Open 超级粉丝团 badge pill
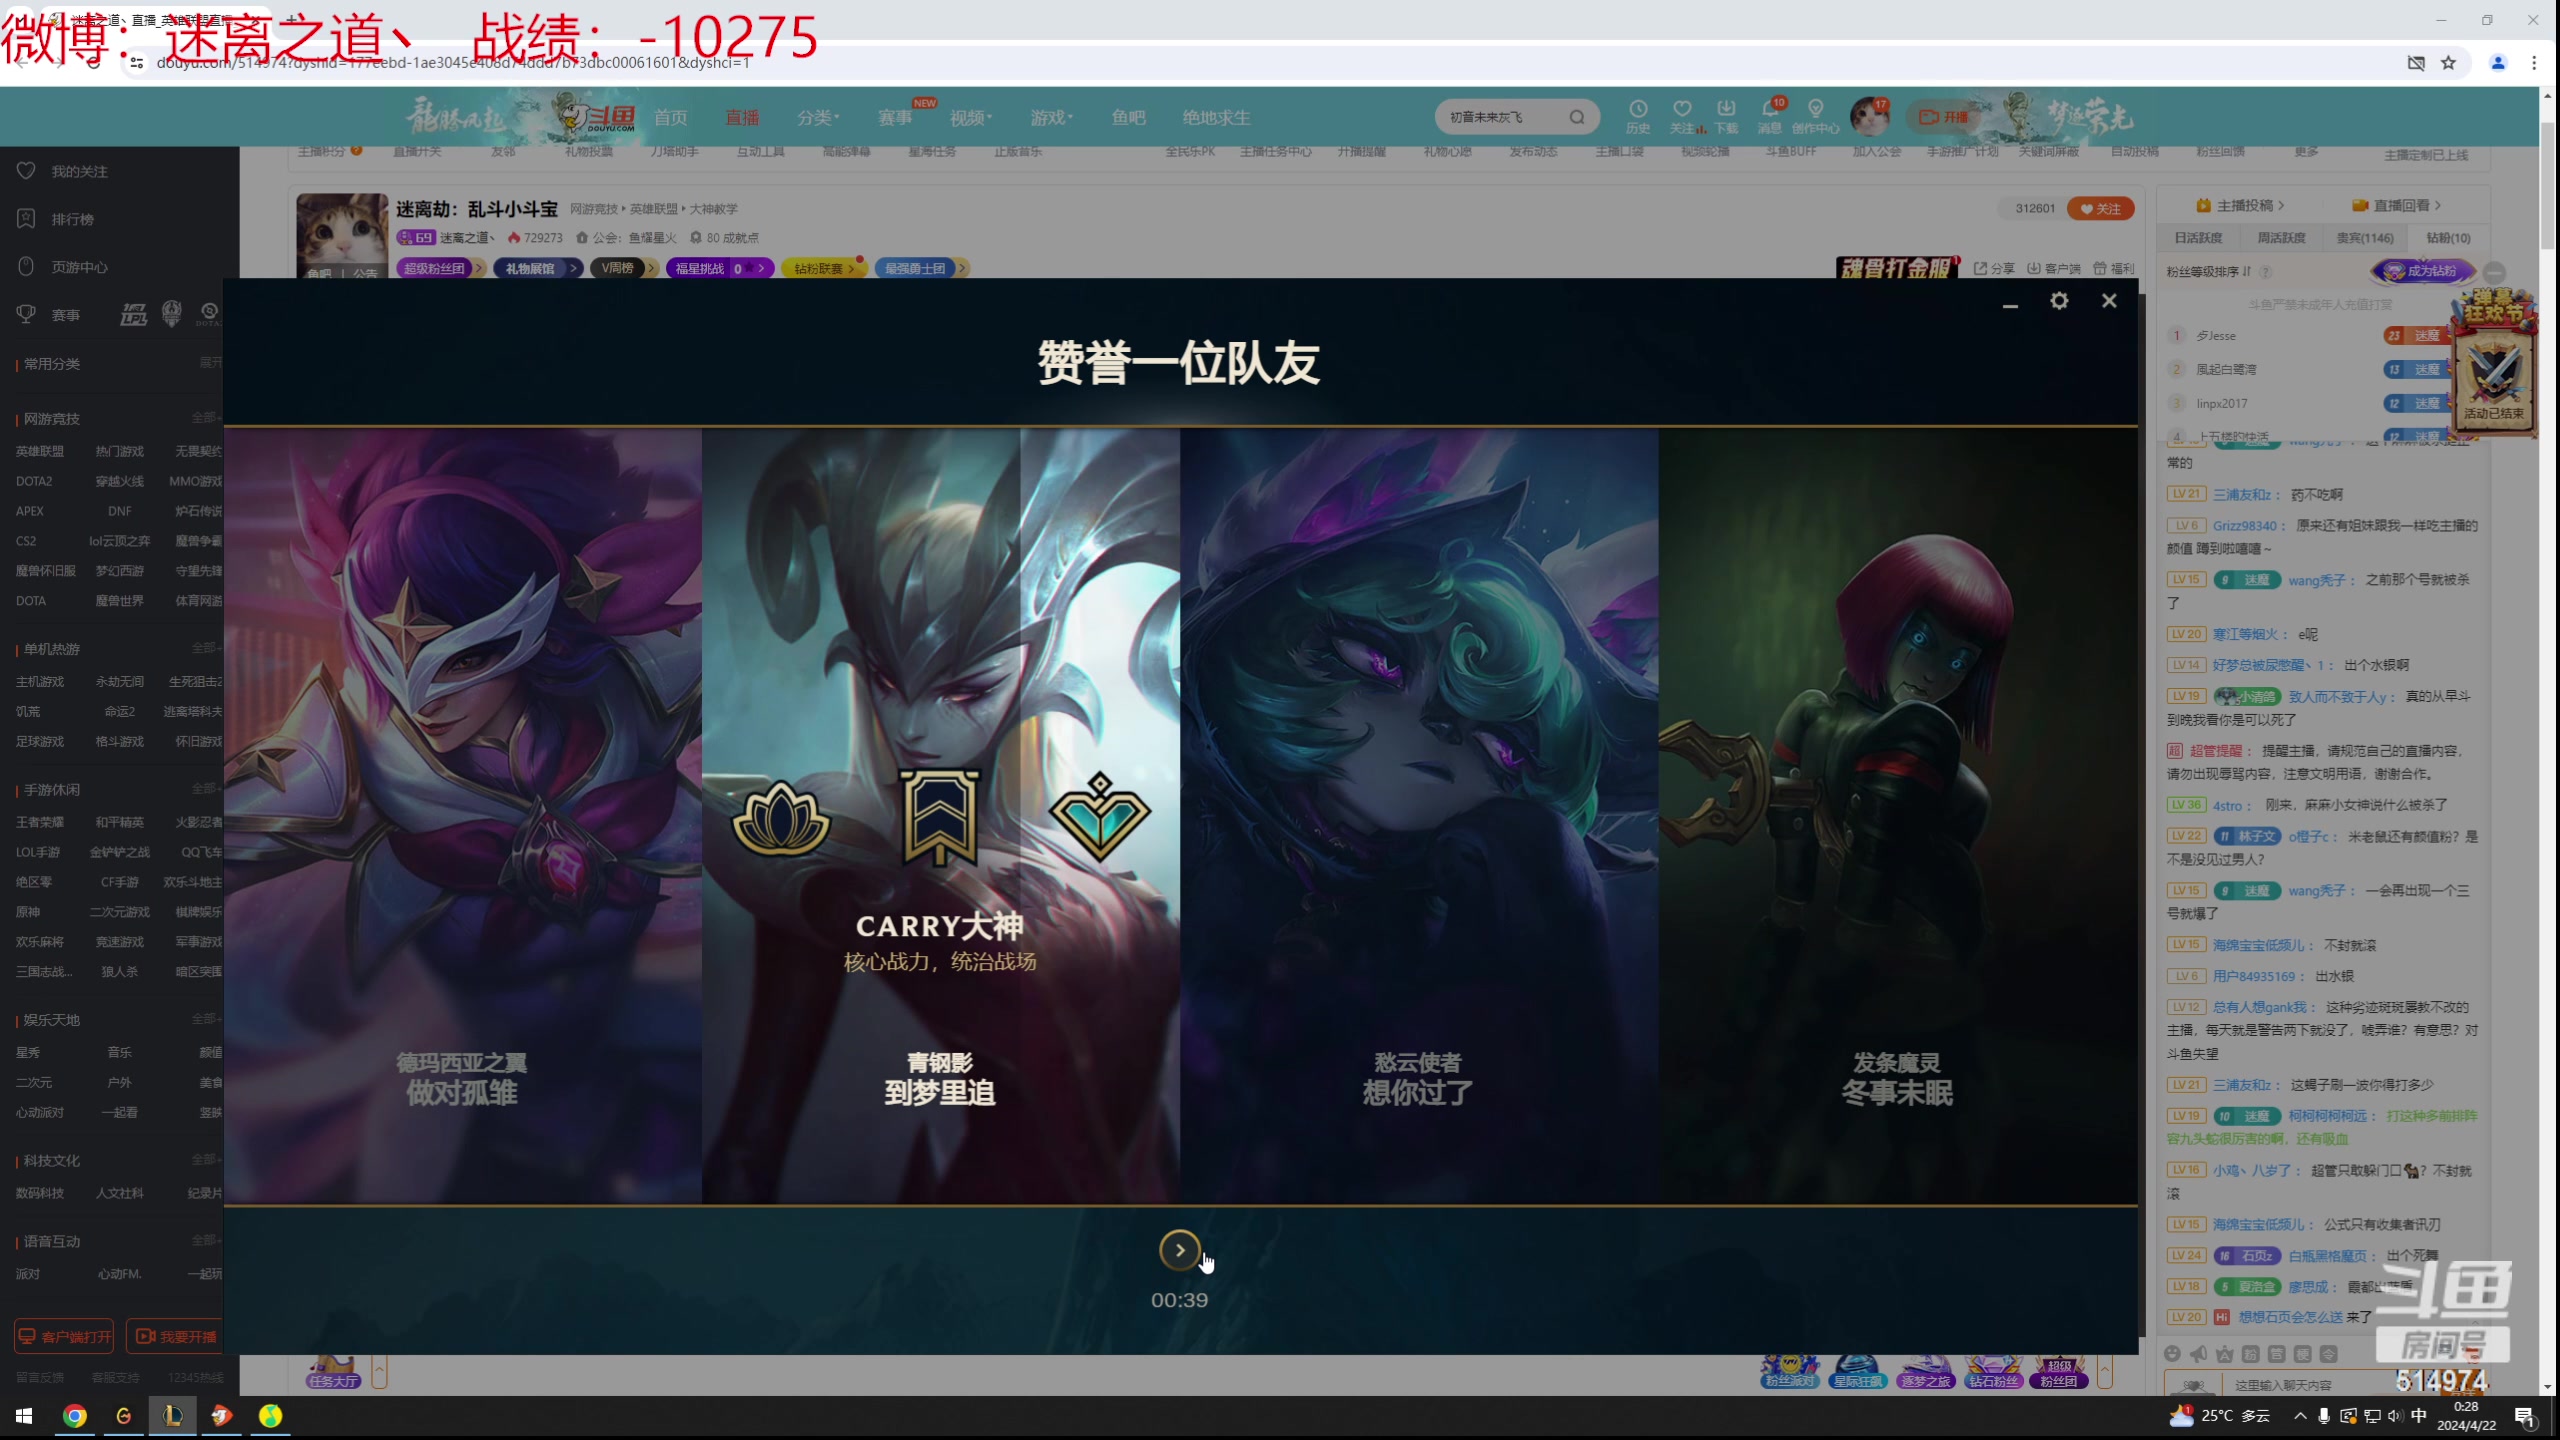The width and height of the screenshot is (2560, 1440). (440, 268)
